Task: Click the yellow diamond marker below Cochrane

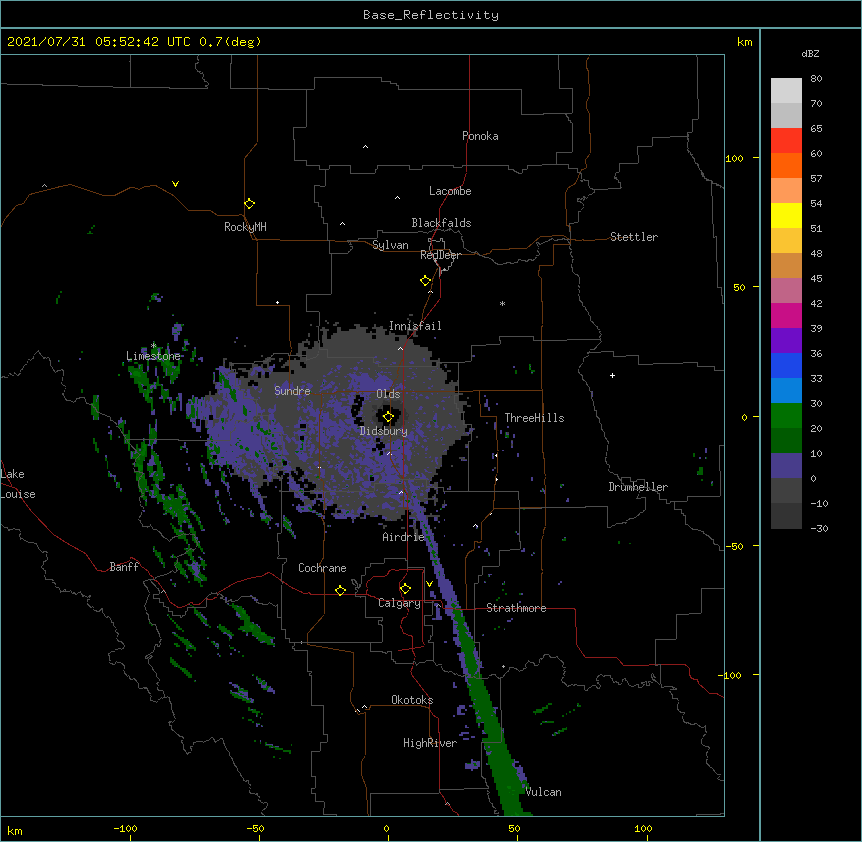Action: click(x=340, y=590)
